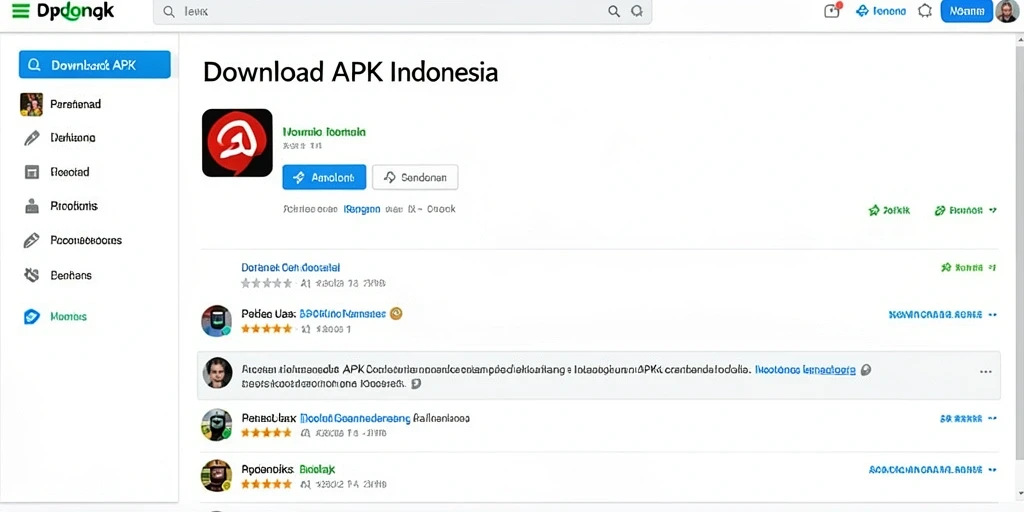Click orange star rating in Petioo Uae row
Image resolution: width=1024 pixels, height=512 pixels.
click(x=266, y=329)
